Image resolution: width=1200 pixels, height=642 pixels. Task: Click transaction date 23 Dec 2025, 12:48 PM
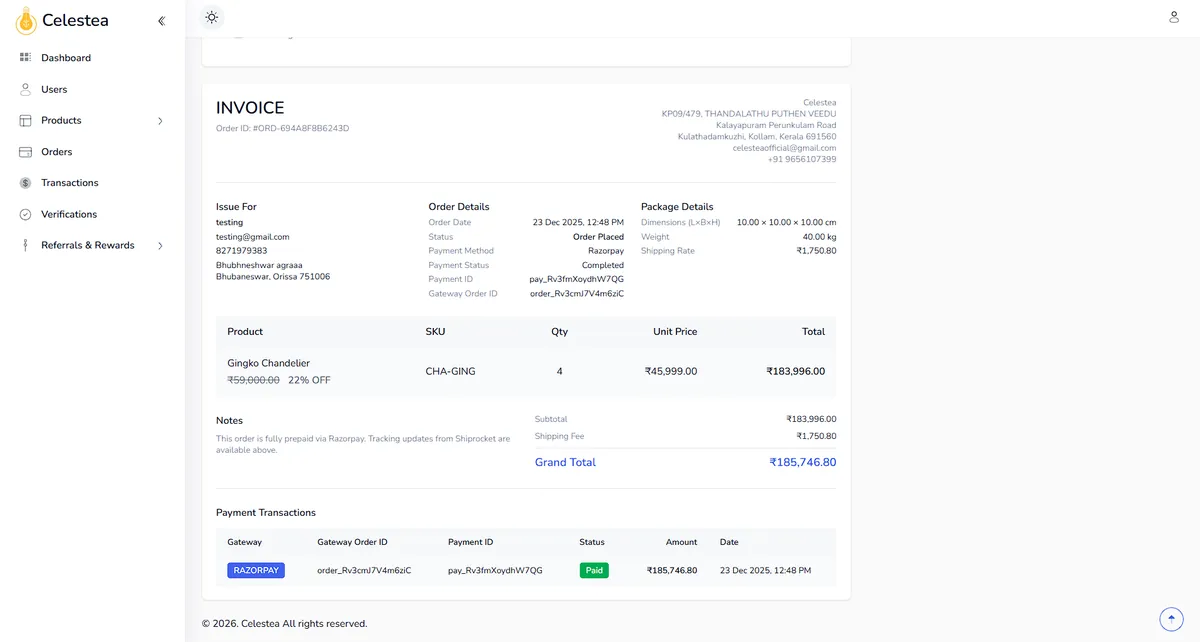tap(765, 570)
